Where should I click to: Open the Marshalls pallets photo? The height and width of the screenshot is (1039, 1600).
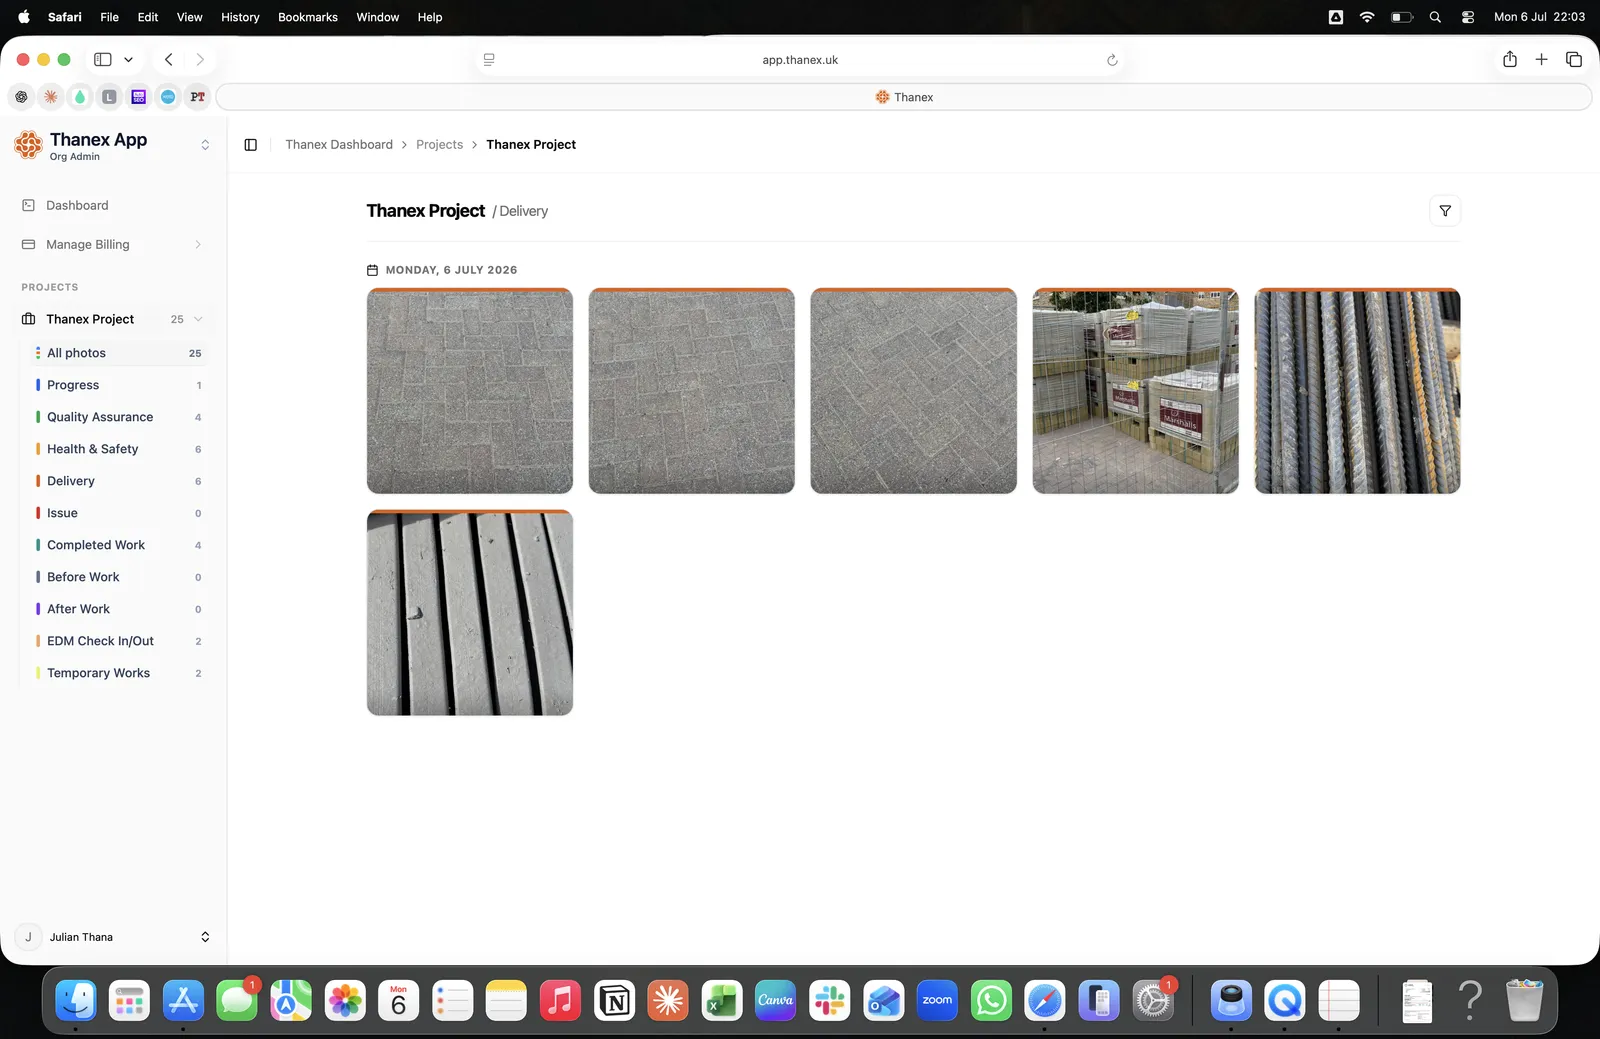[1135, 391]
